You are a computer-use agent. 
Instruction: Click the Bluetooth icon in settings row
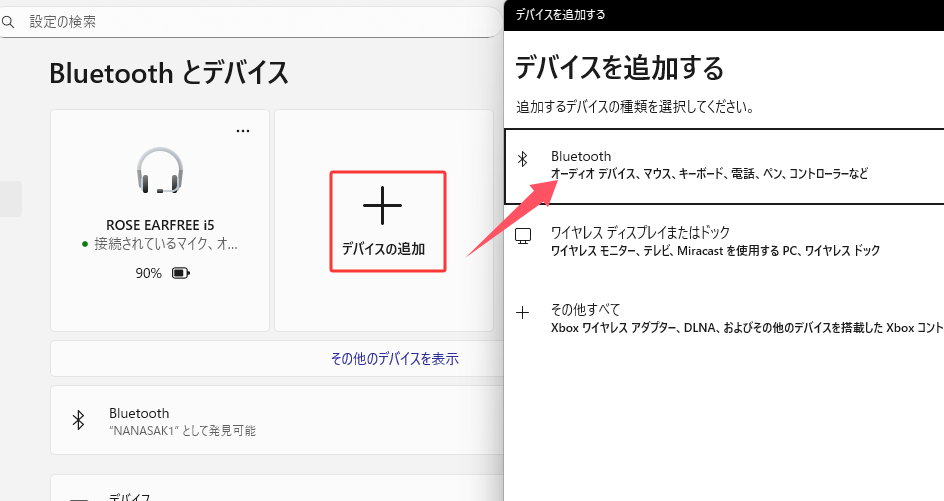coord(78,420)
